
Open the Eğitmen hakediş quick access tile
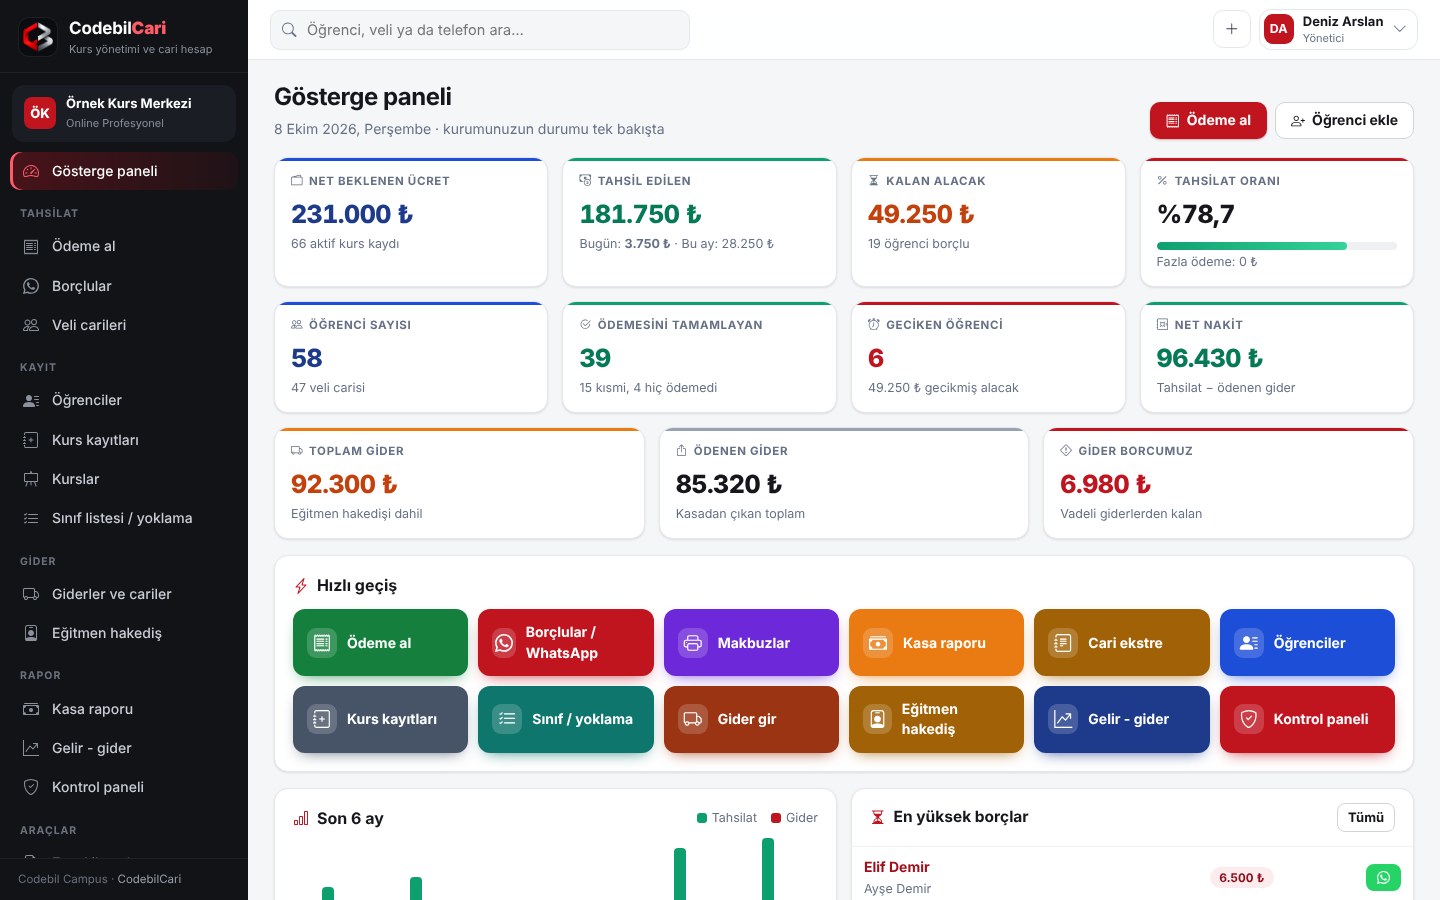pos(936,719)
